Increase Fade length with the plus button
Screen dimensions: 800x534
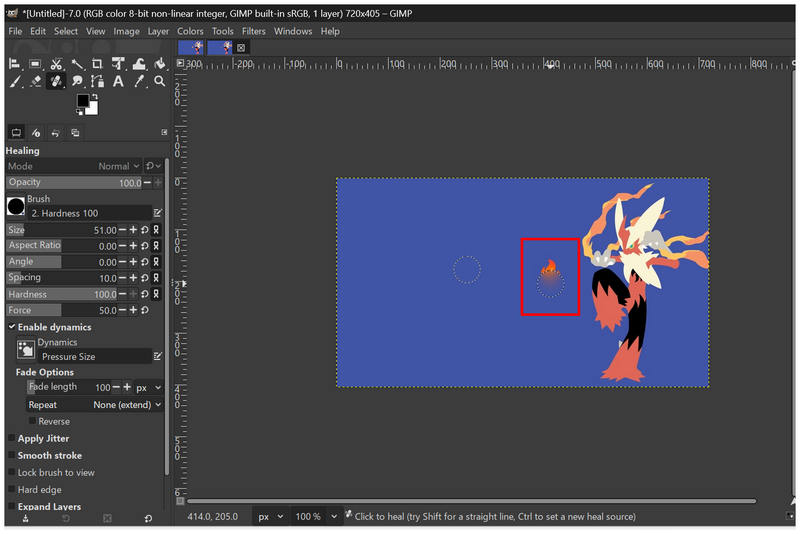click(127, 387)
